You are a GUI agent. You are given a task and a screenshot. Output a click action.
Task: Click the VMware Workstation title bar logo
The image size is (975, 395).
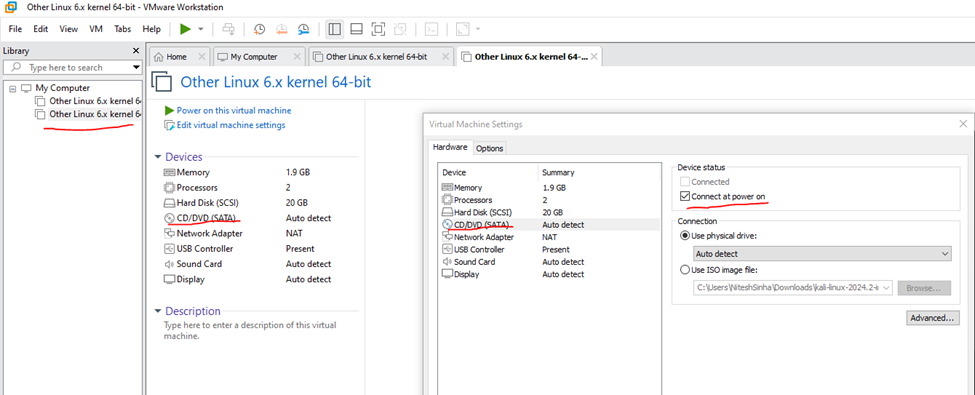coord(11,7)
